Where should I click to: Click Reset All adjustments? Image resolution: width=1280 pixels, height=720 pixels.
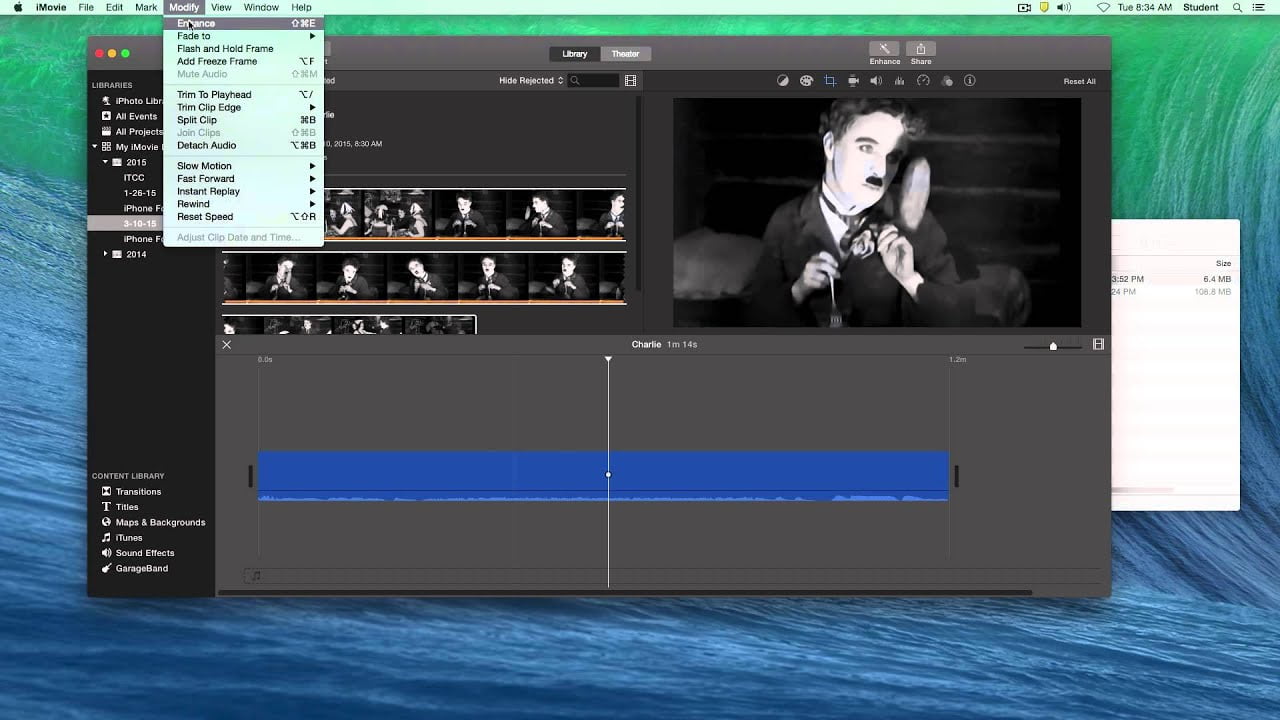click(1079, 82)
